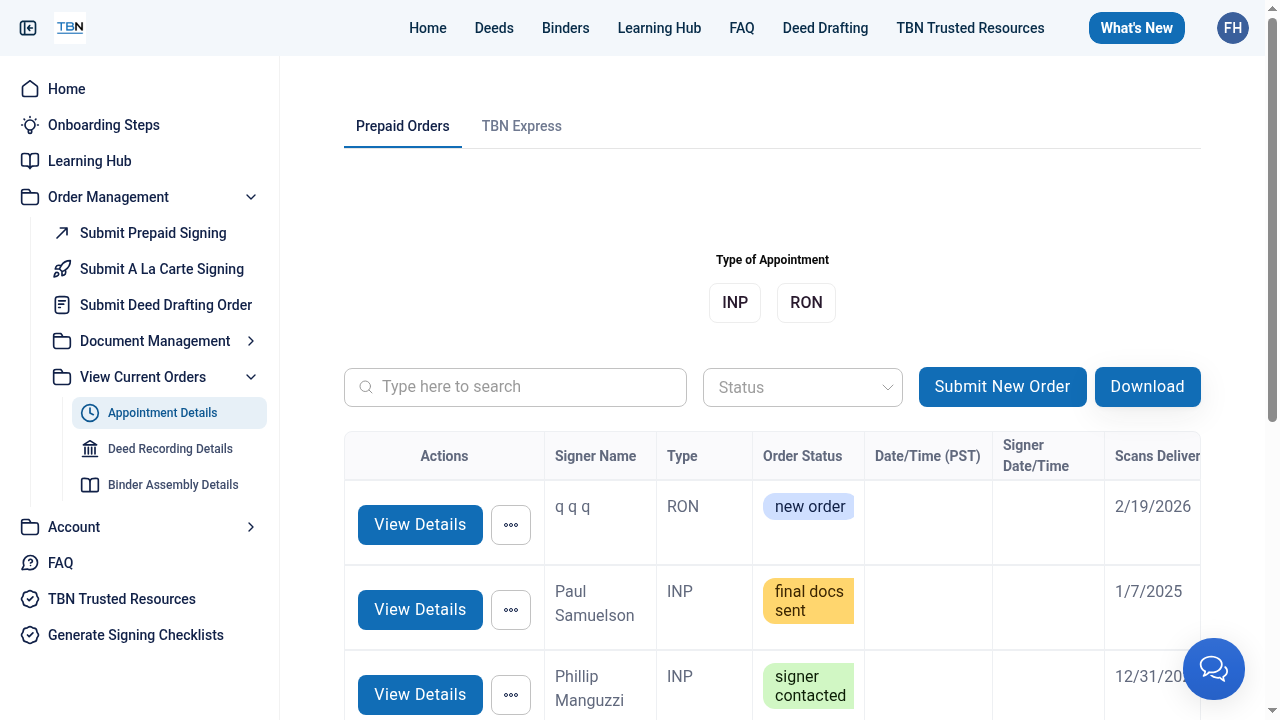Select INP appointment type

(x=734, y=302)
